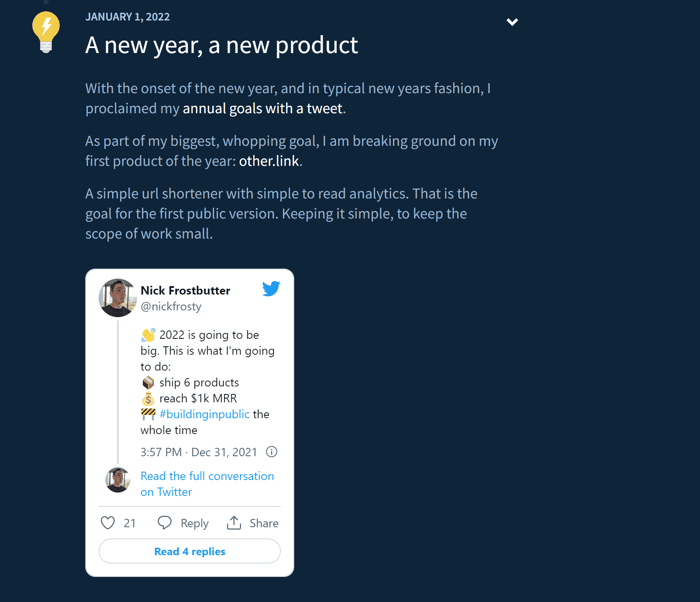
Task: Click the yellow lightbulb milestone icon
Action: point(46,32)
